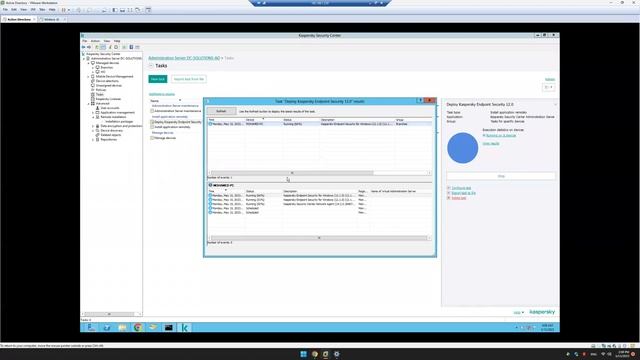Click the Running on 1 device link
This screenshot has height=360, width=640.
tap(501, 135)
